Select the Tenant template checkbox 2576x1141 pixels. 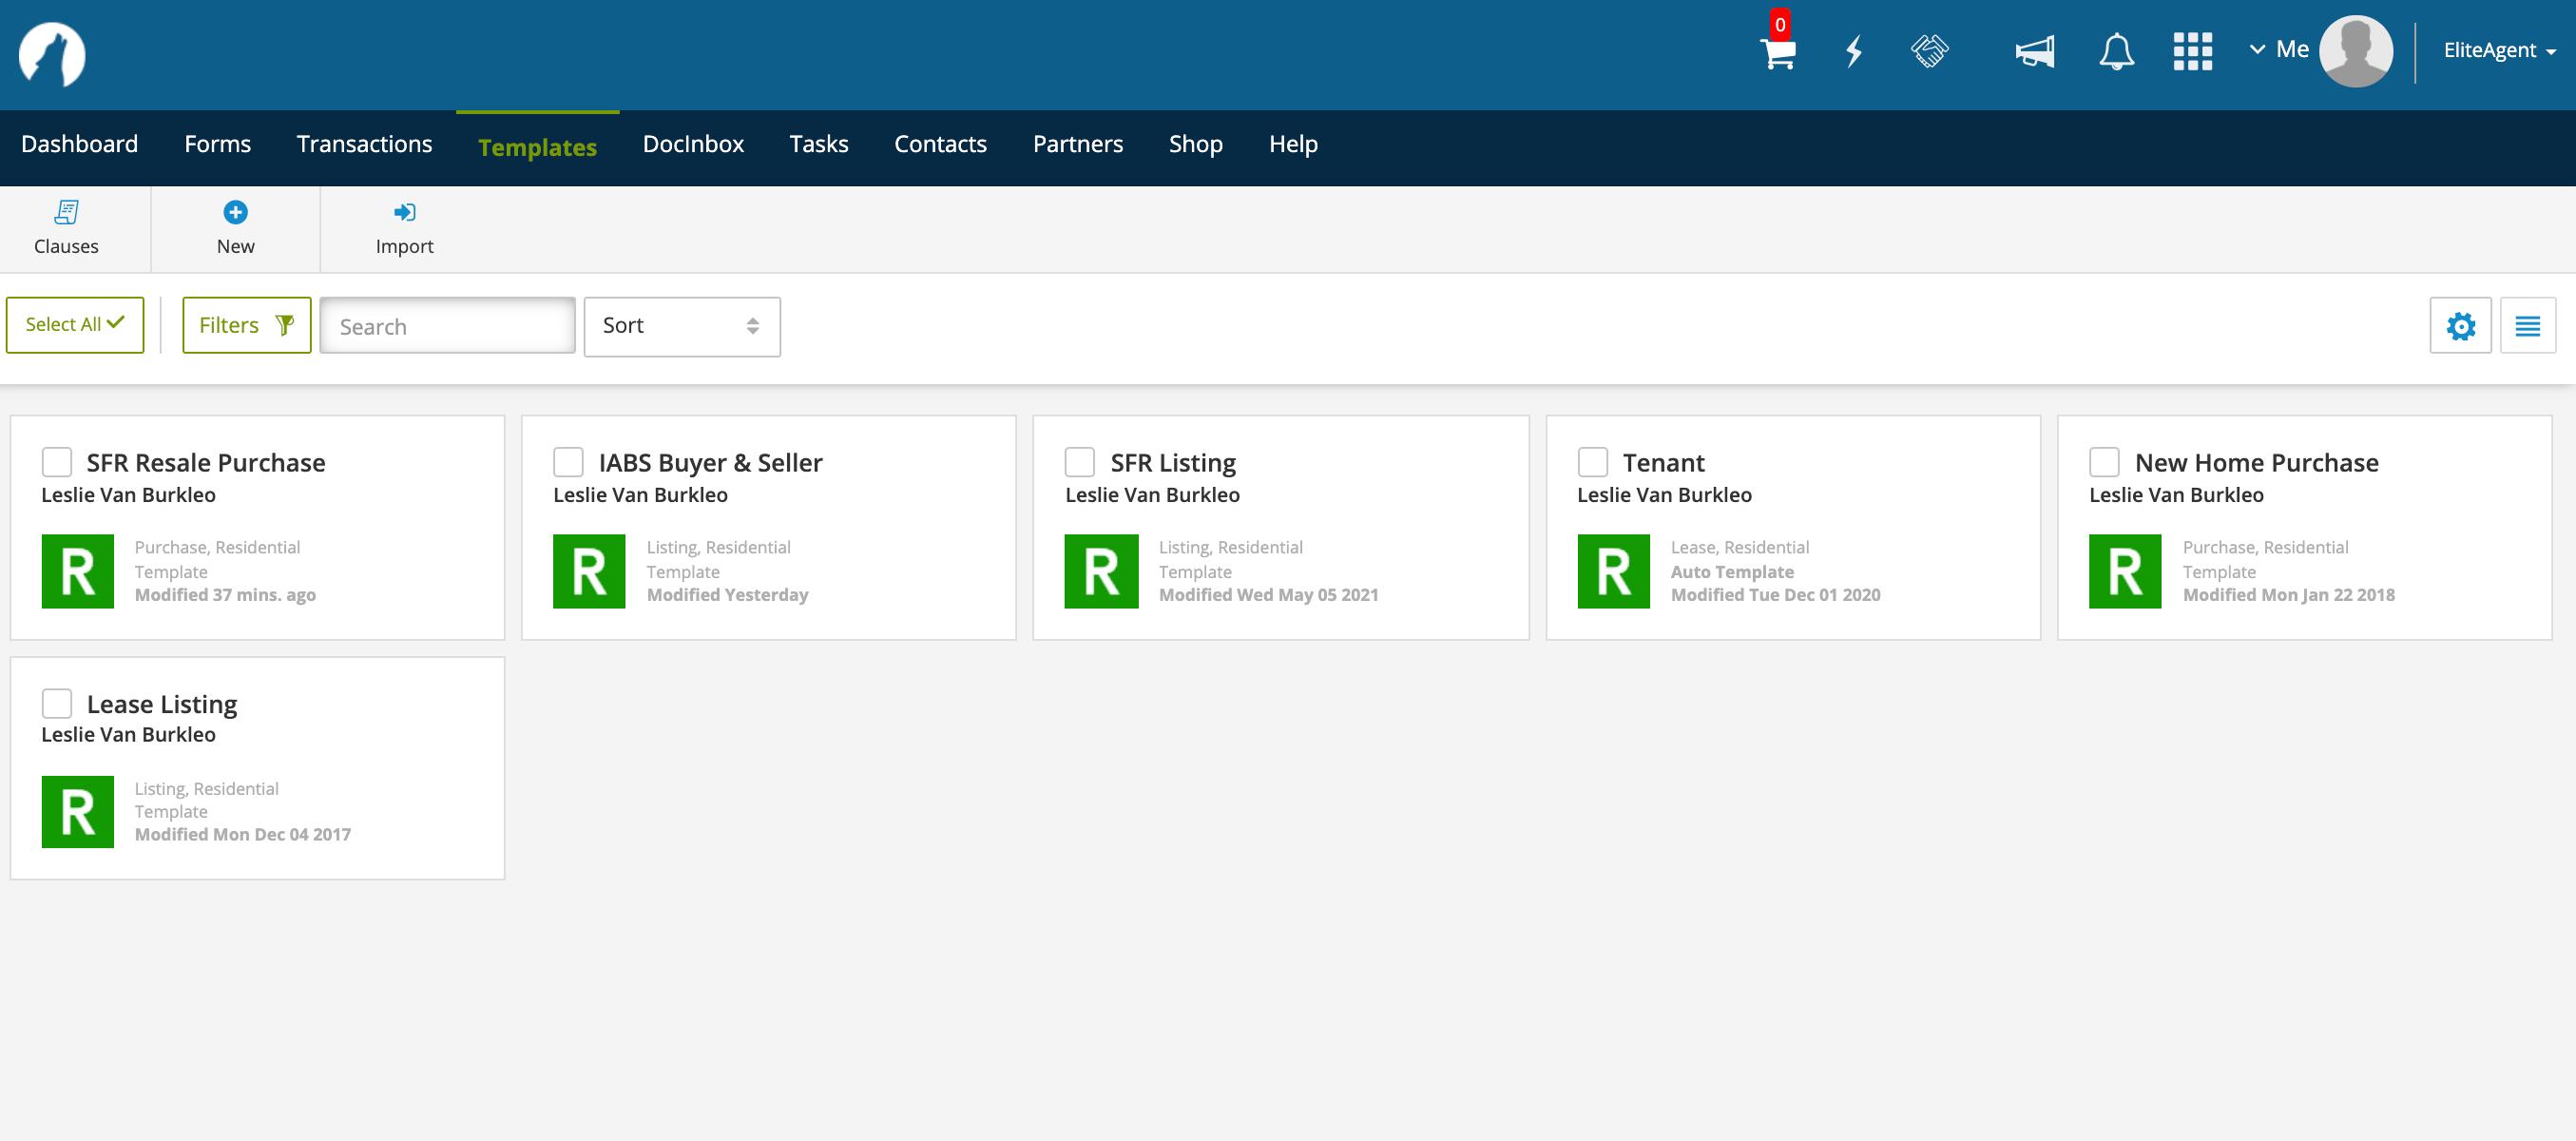(x=1593, y=463)
